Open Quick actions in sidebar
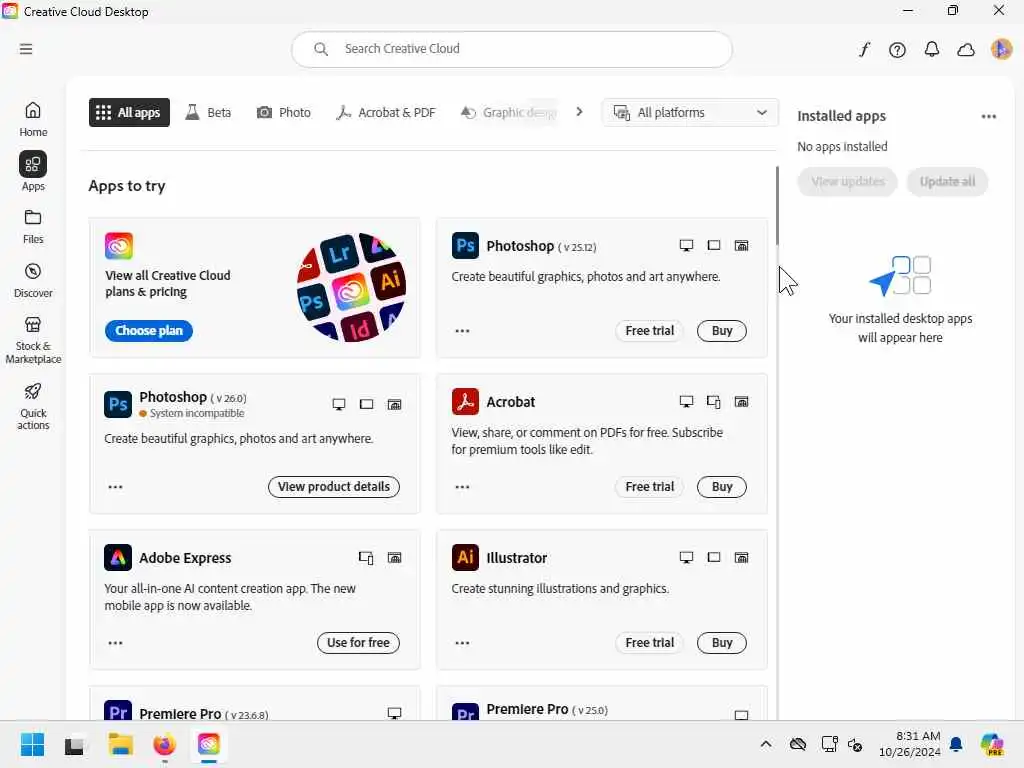The width and height of the screenshot is (1024, 768). tap(33, 406)
